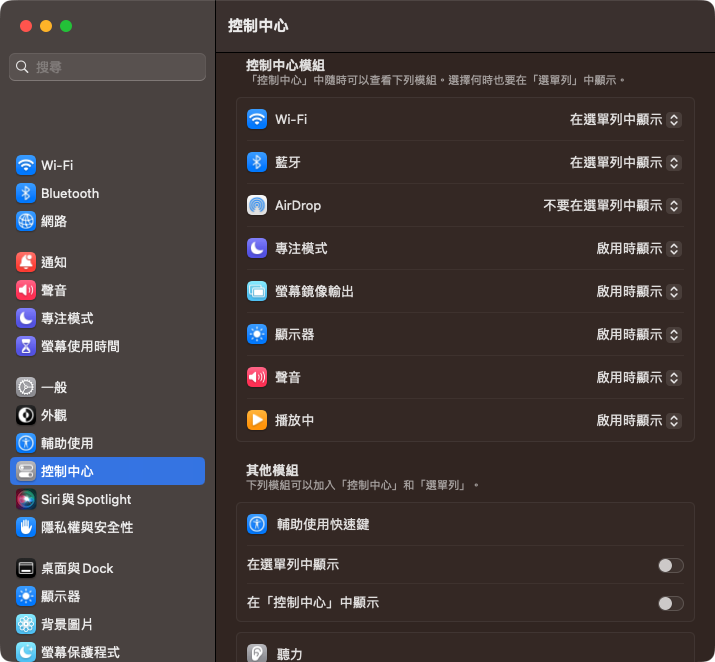This screenshot has width=715, height=662.
Task: Click the green zoom window button
Action: pos(66,26)
